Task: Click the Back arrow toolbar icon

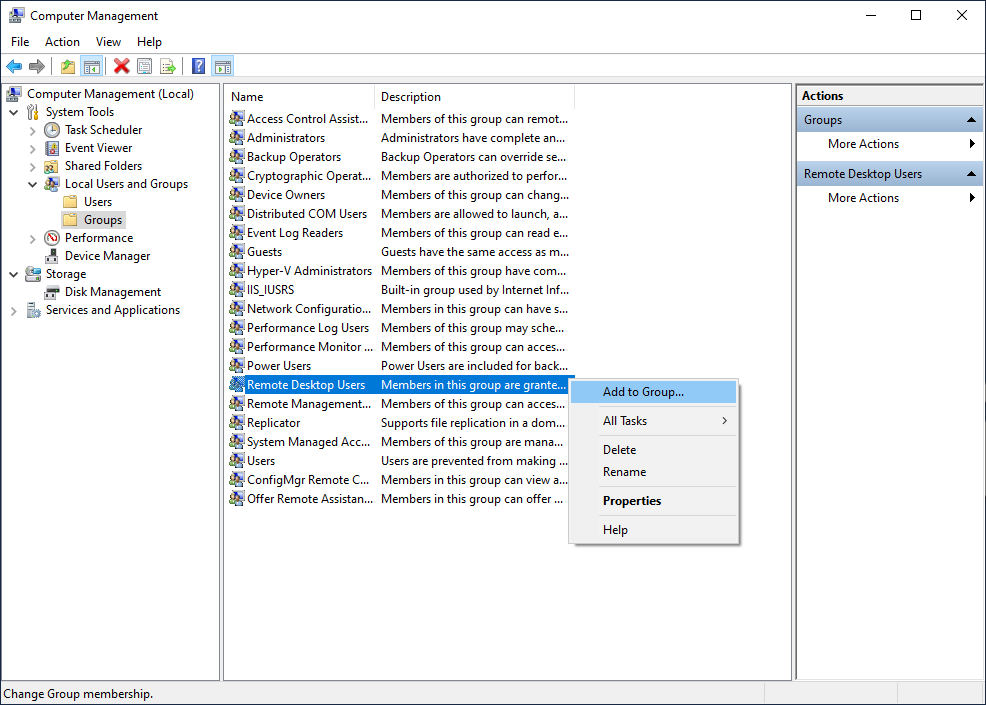Action: click(x=14, y=66)
